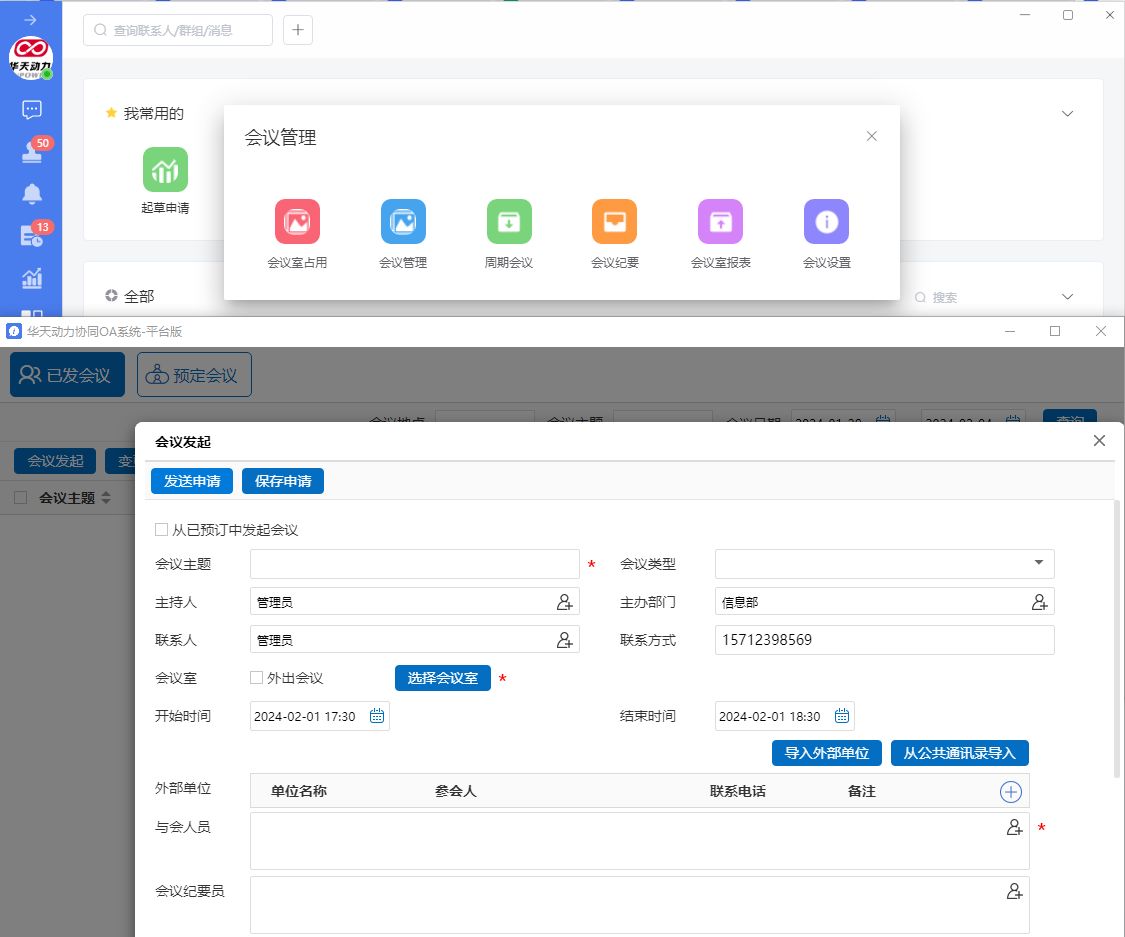Click plus icon to add 外部单位 row
Screen dimensions: 1125x937
tap(1011, 791)
